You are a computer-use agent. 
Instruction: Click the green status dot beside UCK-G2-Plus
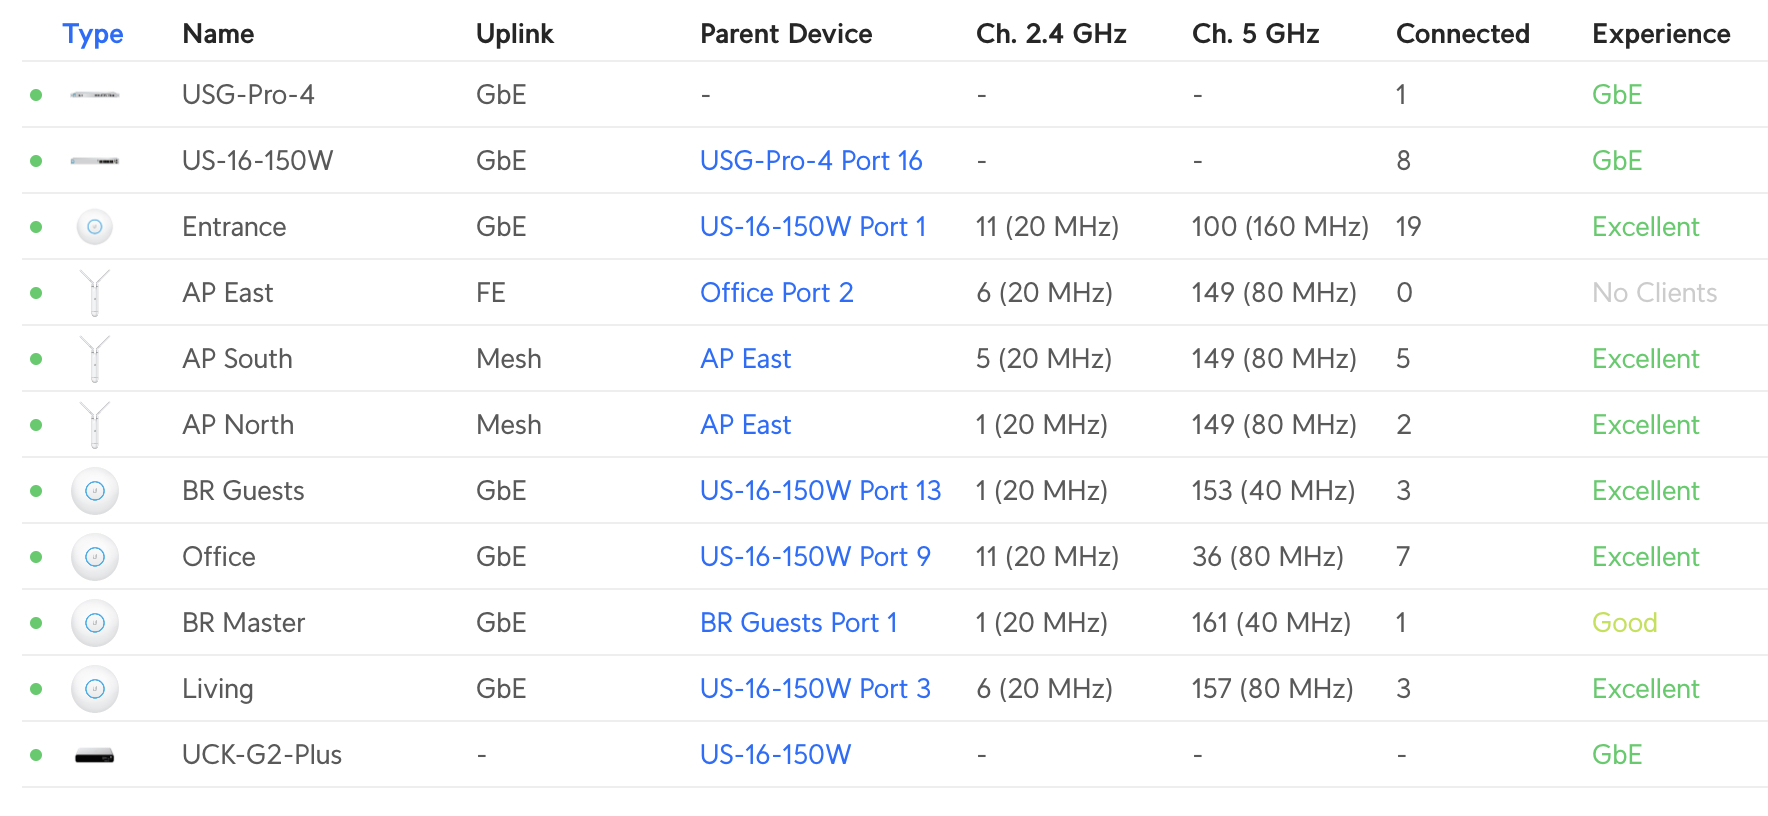[x=36, y=754]
